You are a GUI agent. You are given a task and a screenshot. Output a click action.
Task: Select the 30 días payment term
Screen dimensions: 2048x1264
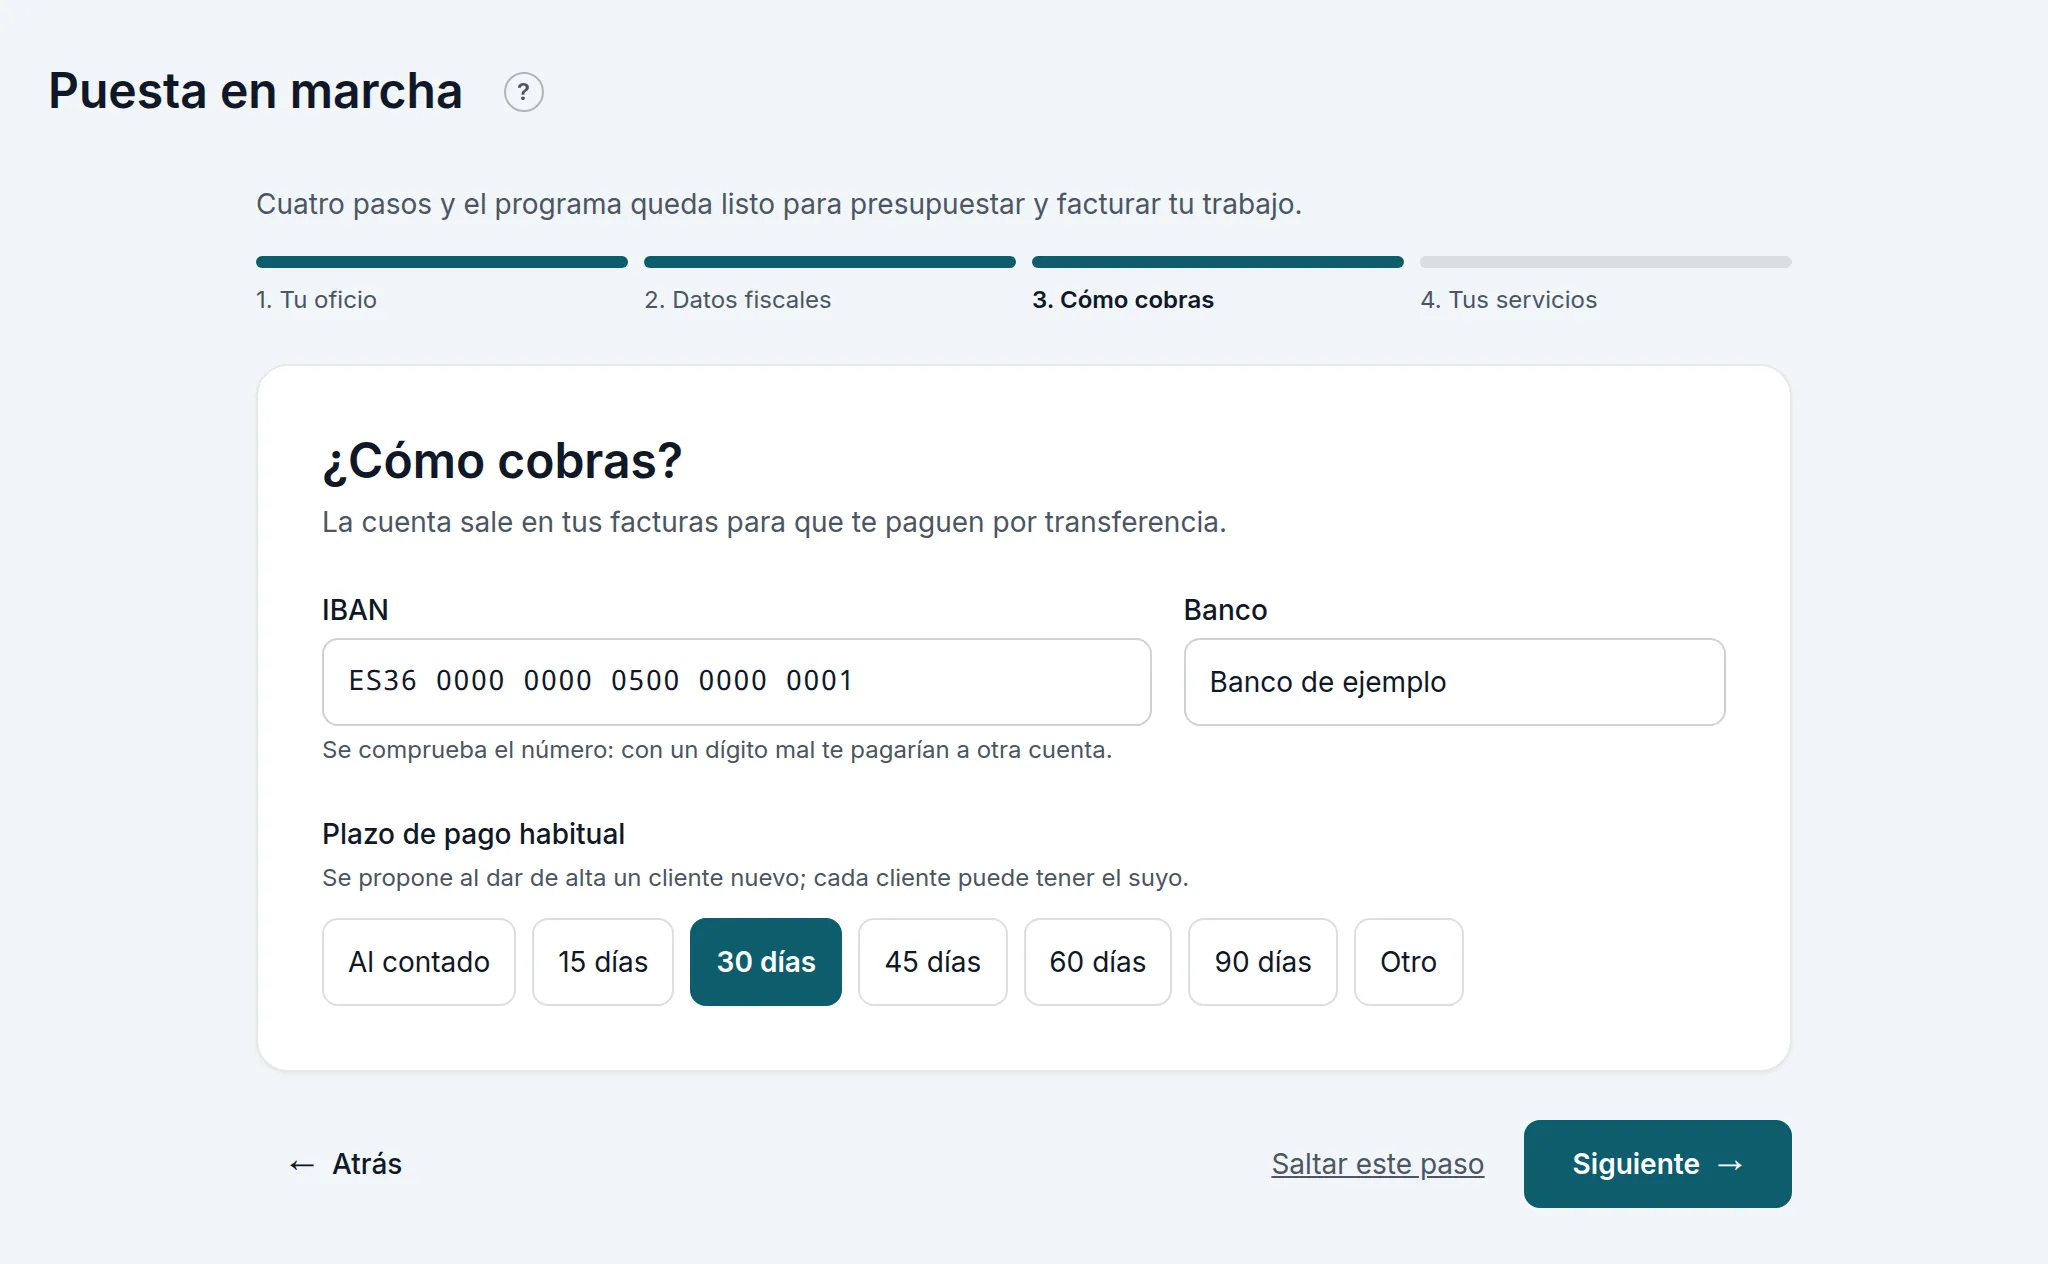click(x=766, y=962)
